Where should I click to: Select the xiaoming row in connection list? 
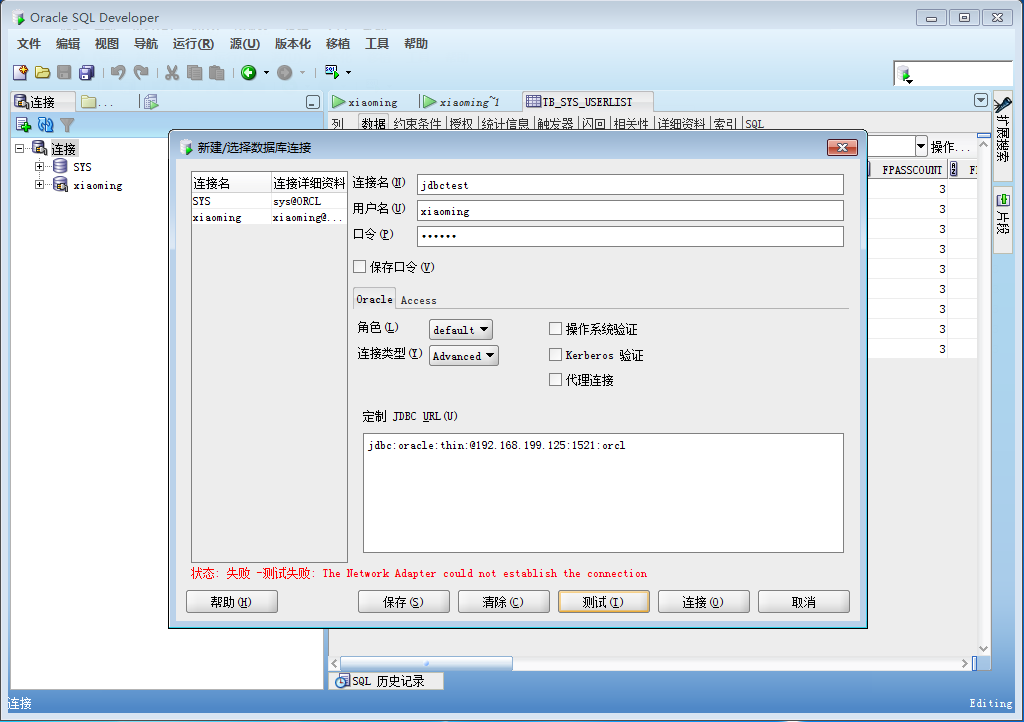[269, 217]
